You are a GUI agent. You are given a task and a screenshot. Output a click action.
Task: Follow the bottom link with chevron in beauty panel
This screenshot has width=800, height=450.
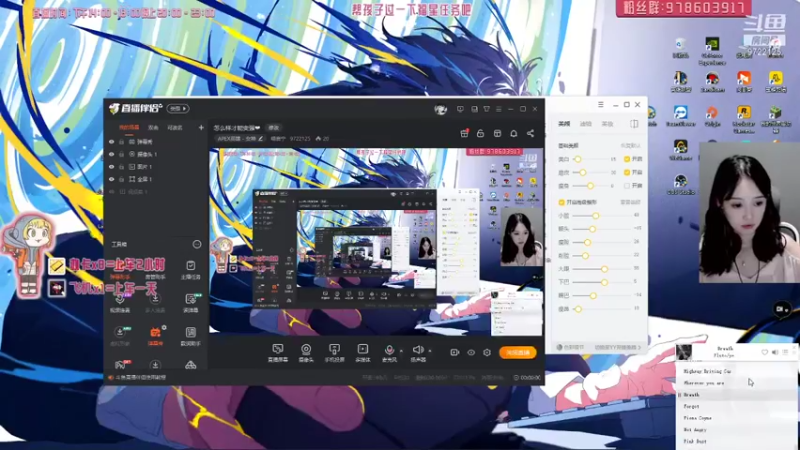click(x=617, y=347)
